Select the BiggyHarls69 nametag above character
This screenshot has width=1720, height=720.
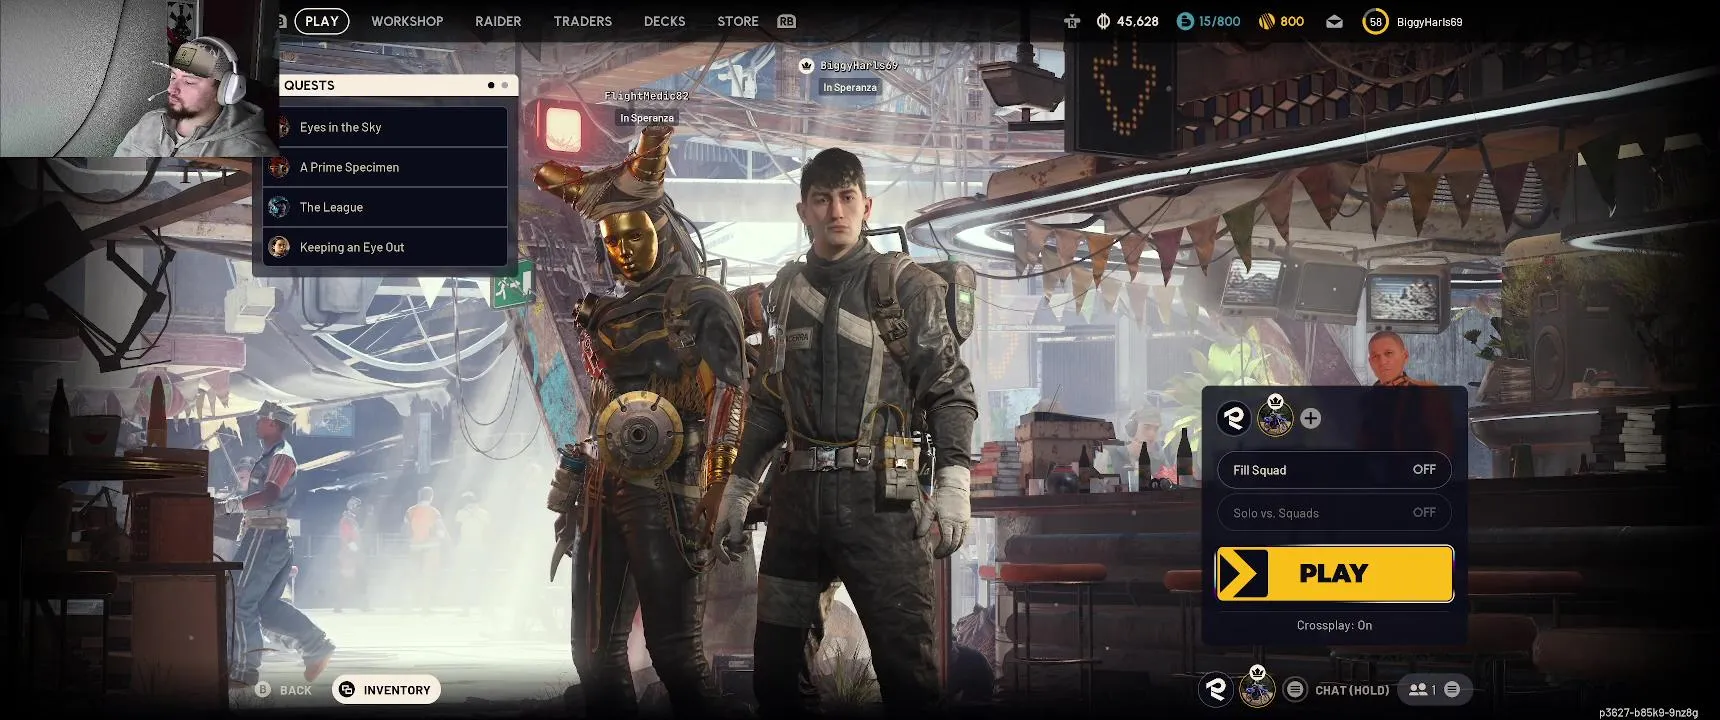click(859, 65)
